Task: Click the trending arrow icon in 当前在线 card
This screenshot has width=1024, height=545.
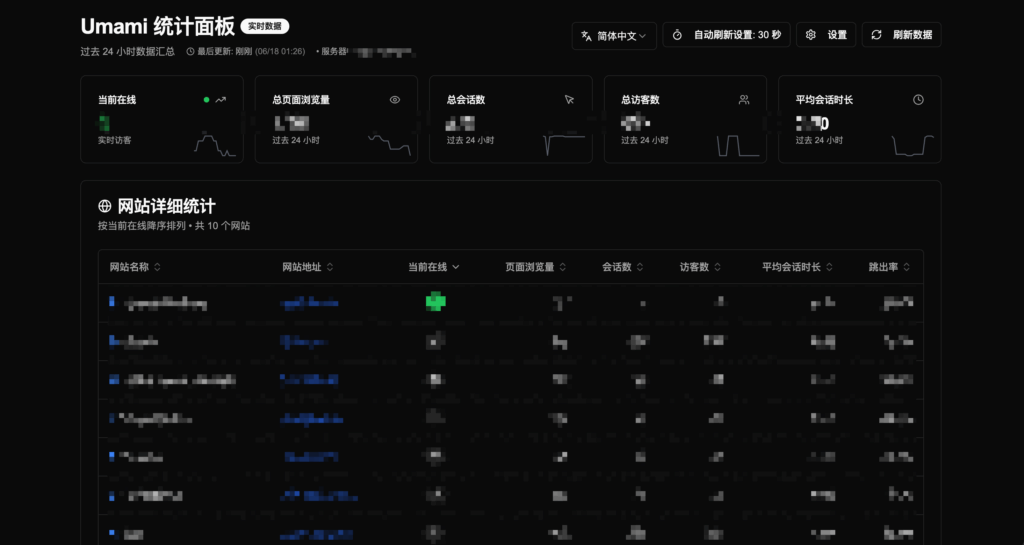Action: (220, 100)
